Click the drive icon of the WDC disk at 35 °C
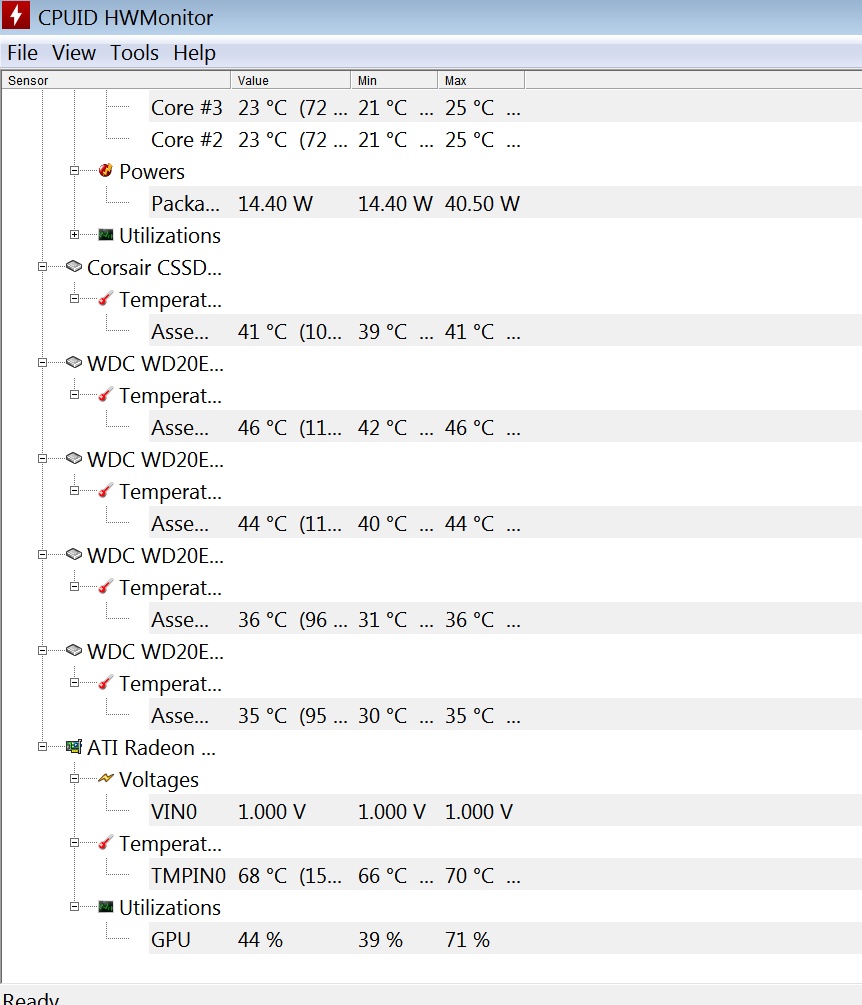 [x=74, y=650]
